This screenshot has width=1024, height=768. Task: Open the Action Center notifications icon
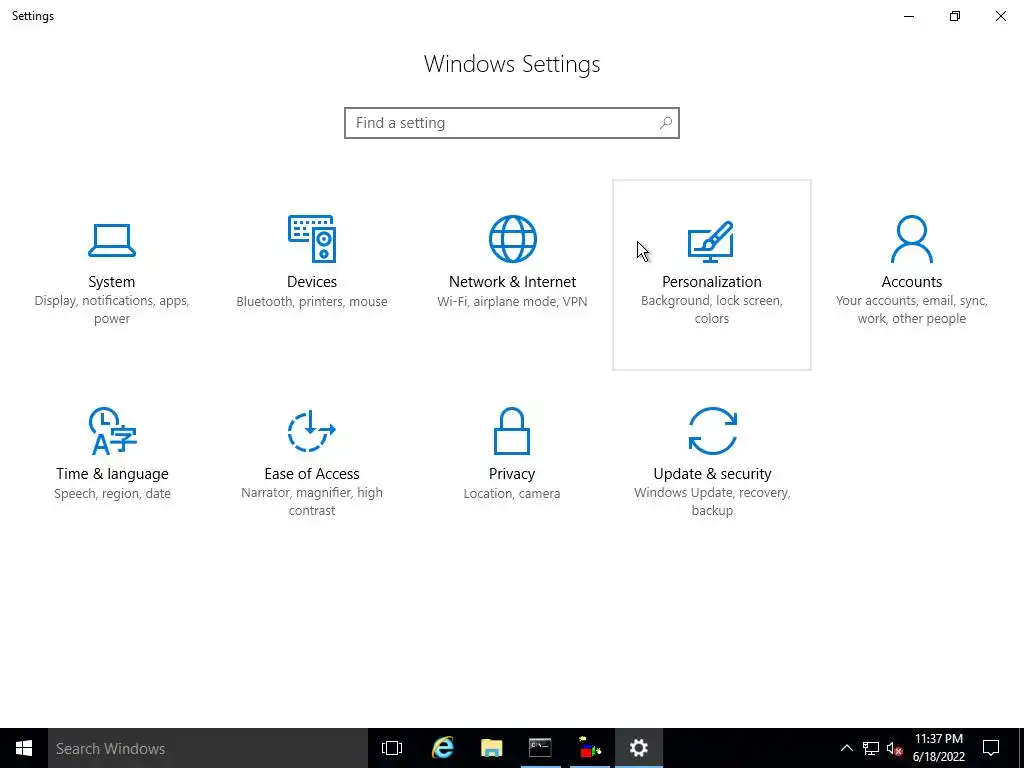click(991, 748)
